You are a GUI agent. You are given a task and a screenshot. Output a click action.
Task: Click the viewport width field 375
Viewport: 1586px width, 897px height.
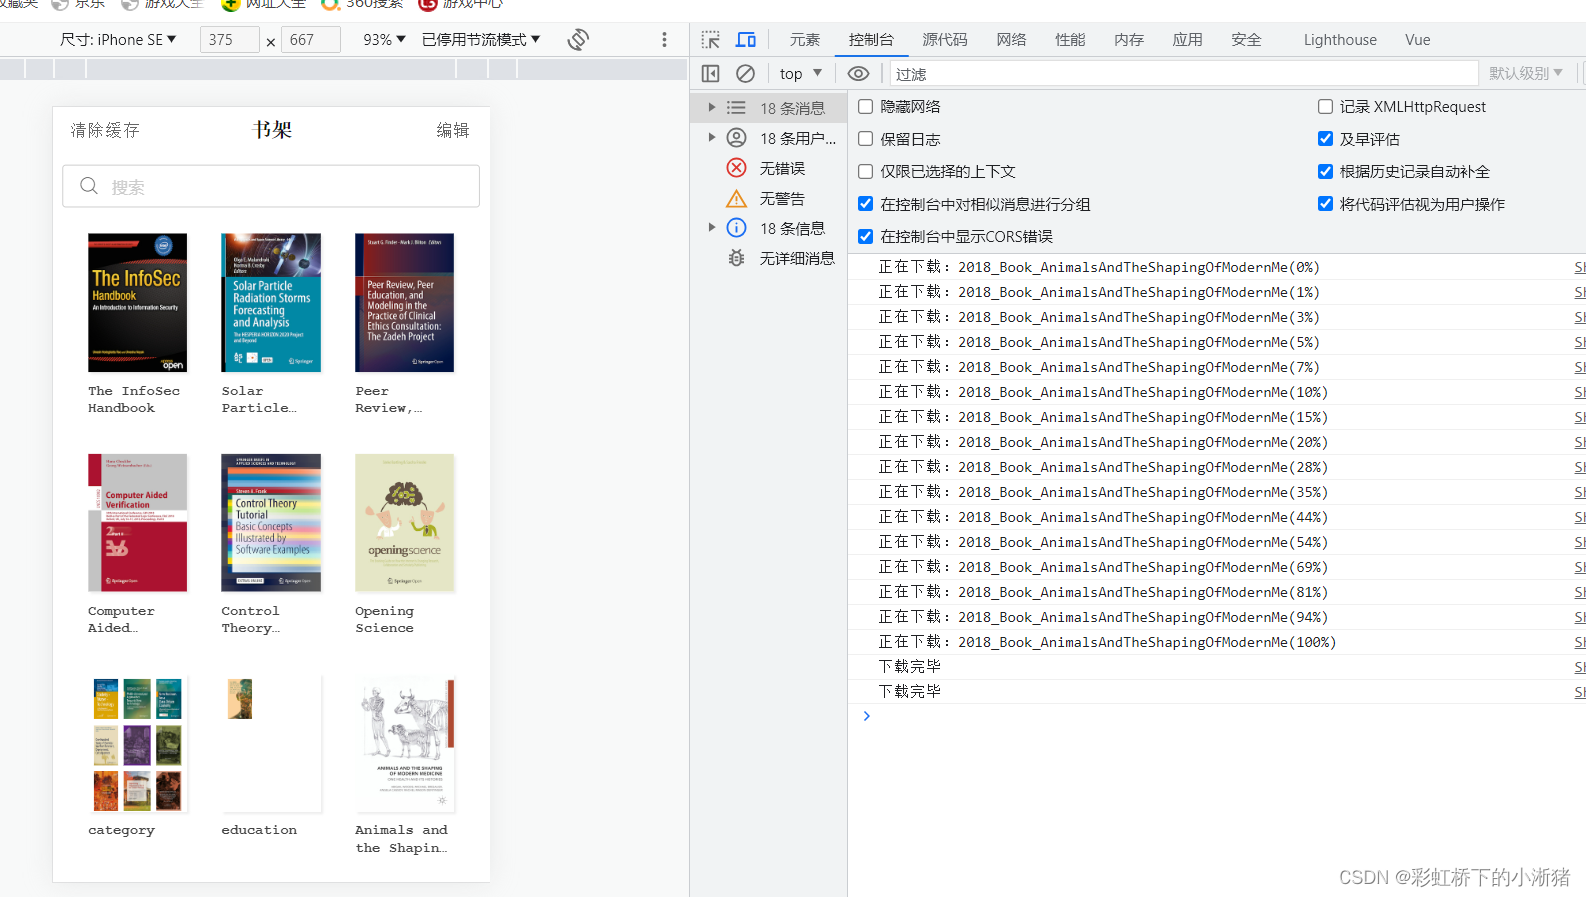coord(229,40)
